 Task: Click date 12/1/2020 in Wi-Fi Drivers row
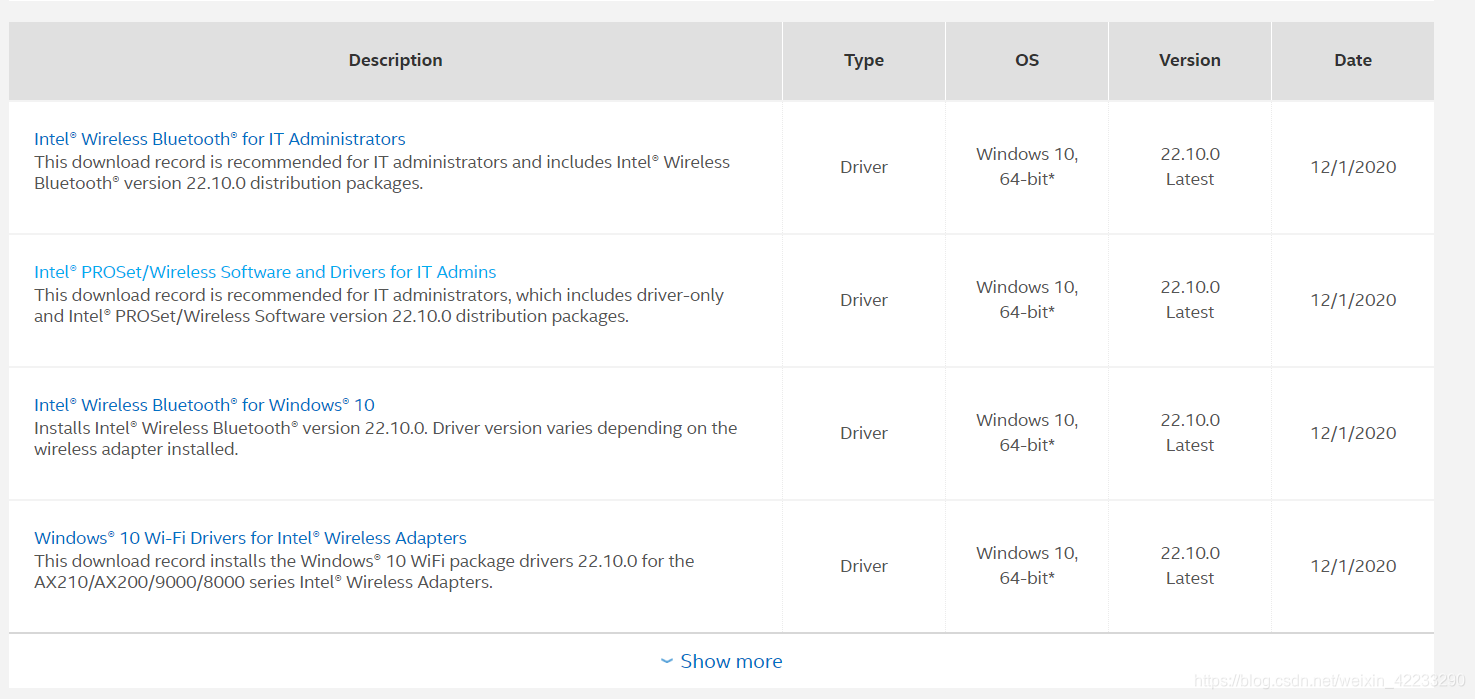coord(1353,566)
